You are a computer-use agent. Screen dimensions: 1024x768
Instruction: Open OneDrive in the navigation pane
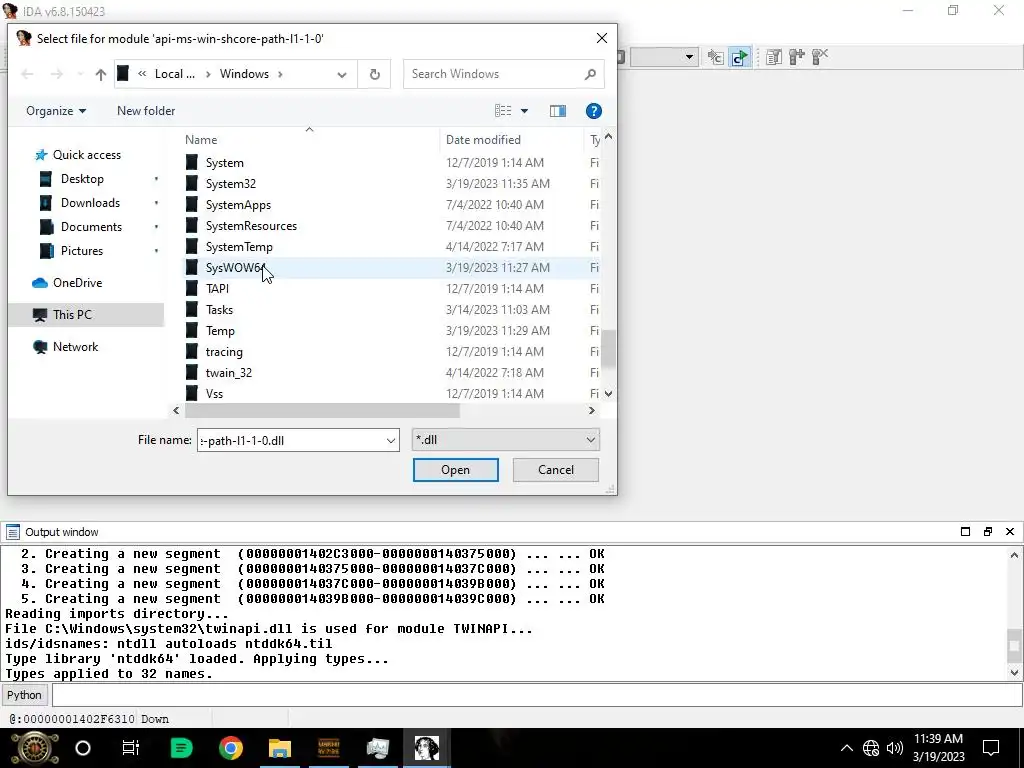pos(77,283)
